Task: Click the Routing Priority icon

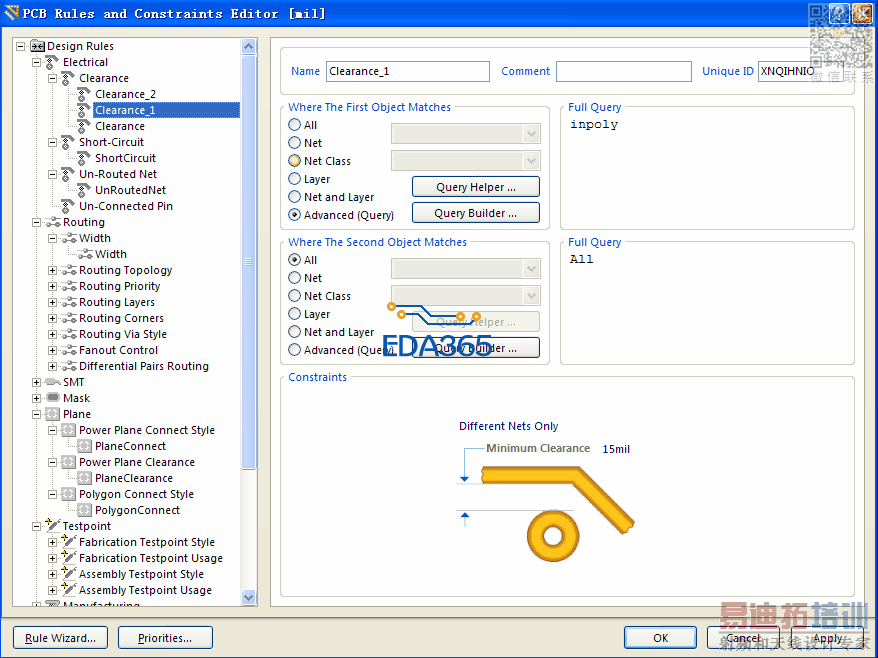Action: (x=69, y=286)
